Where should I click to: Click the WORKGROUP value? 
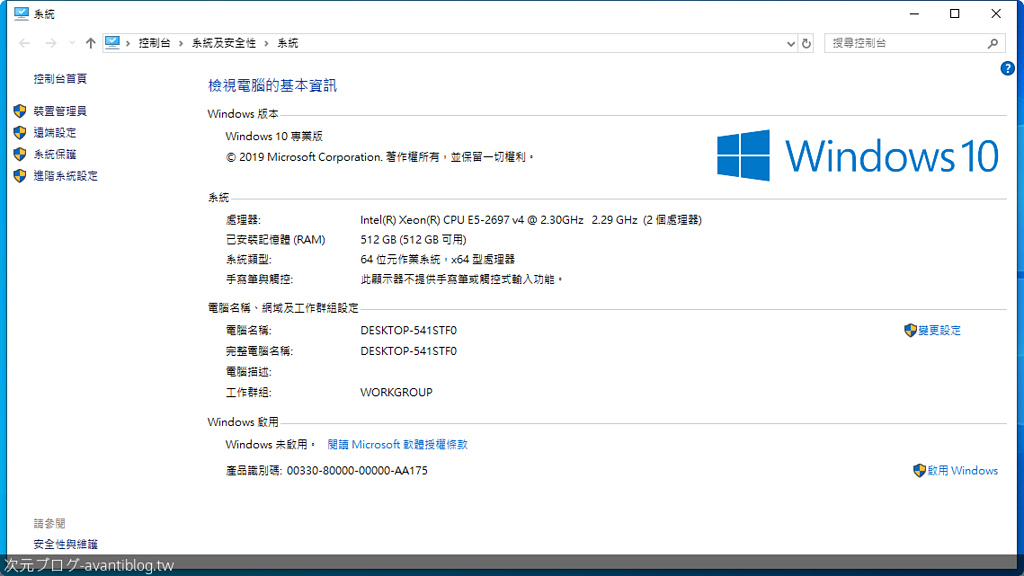[x=396, y=392]
